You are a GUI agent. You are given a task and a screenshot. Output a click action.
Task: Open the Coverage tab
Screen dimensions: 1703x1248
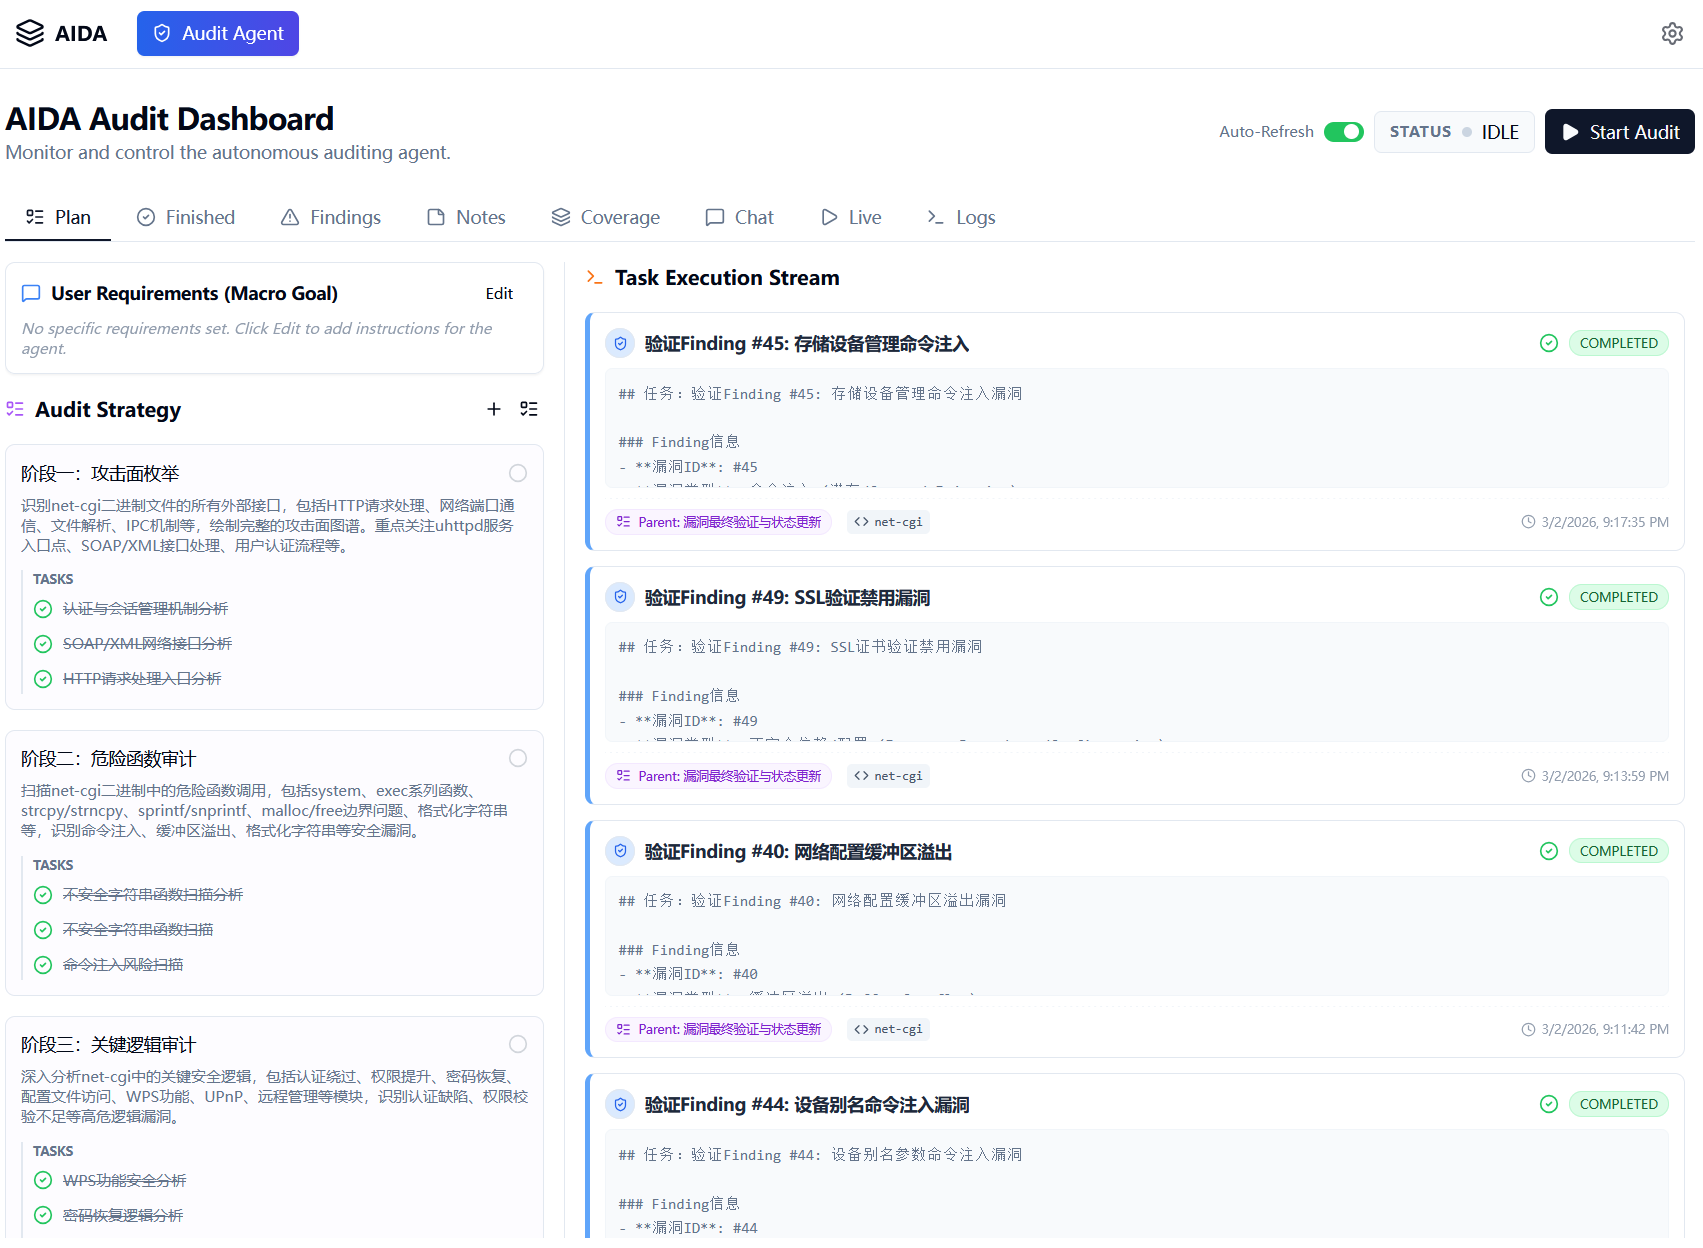(606, 217)
